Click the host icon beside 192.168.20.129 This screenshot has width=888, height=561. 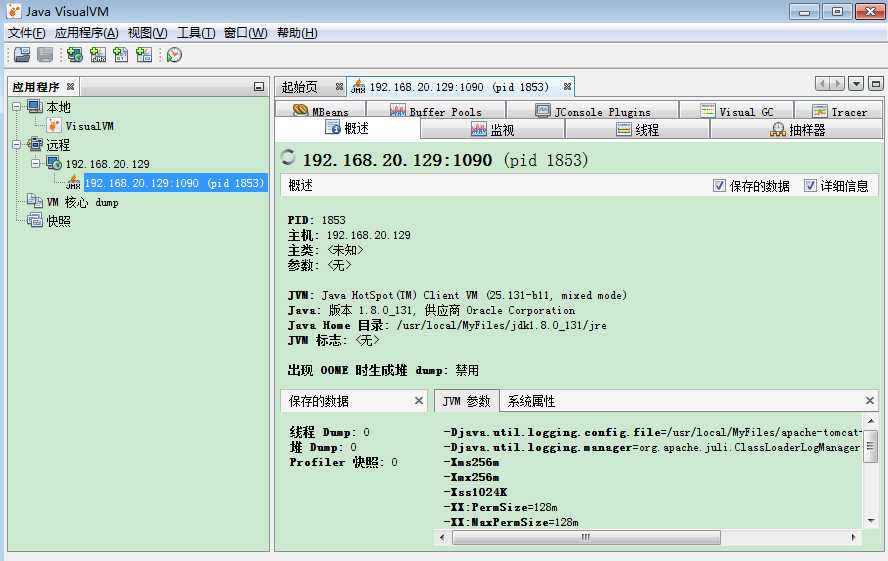54,164
